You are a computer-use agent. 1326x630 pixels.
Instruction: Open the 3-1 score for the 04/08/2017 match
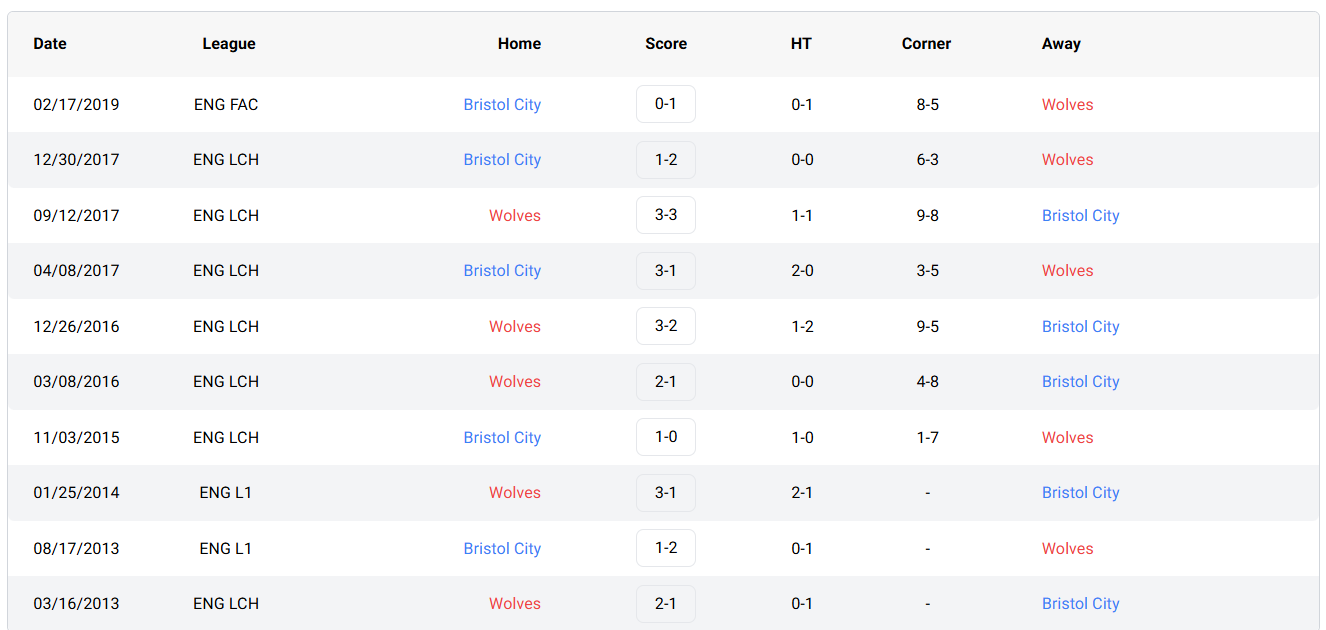tap(665, 271)
